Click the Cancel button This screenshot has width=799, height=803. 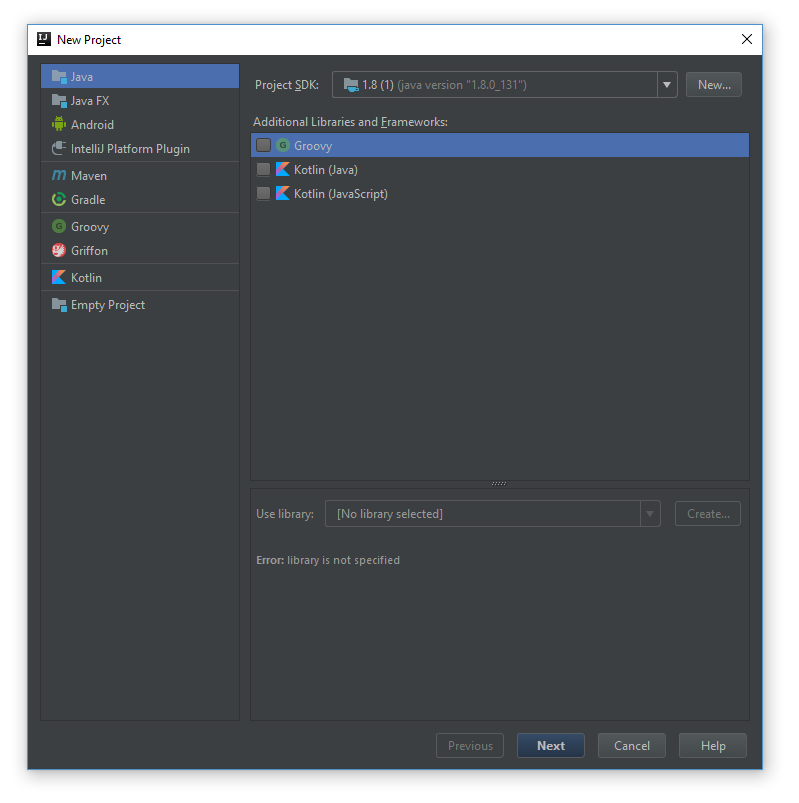[x=632, y=746]
